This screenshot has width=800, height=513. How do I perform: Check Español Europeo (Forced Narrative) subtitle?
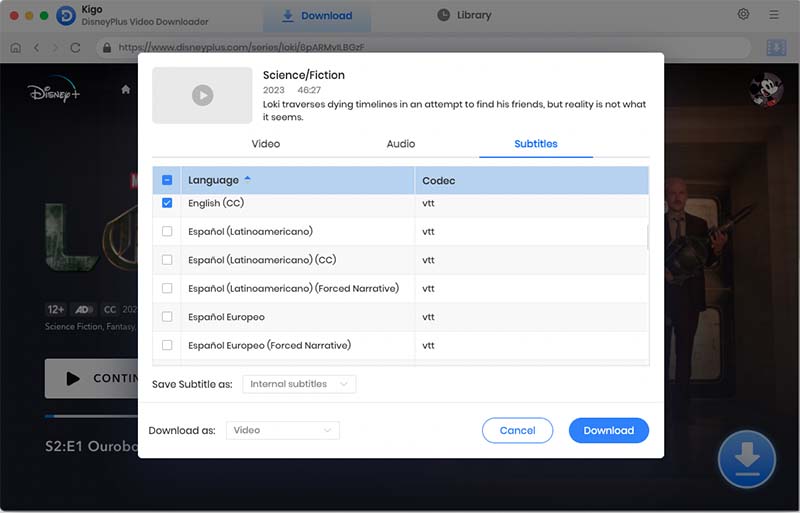click(x=167, y=345)
